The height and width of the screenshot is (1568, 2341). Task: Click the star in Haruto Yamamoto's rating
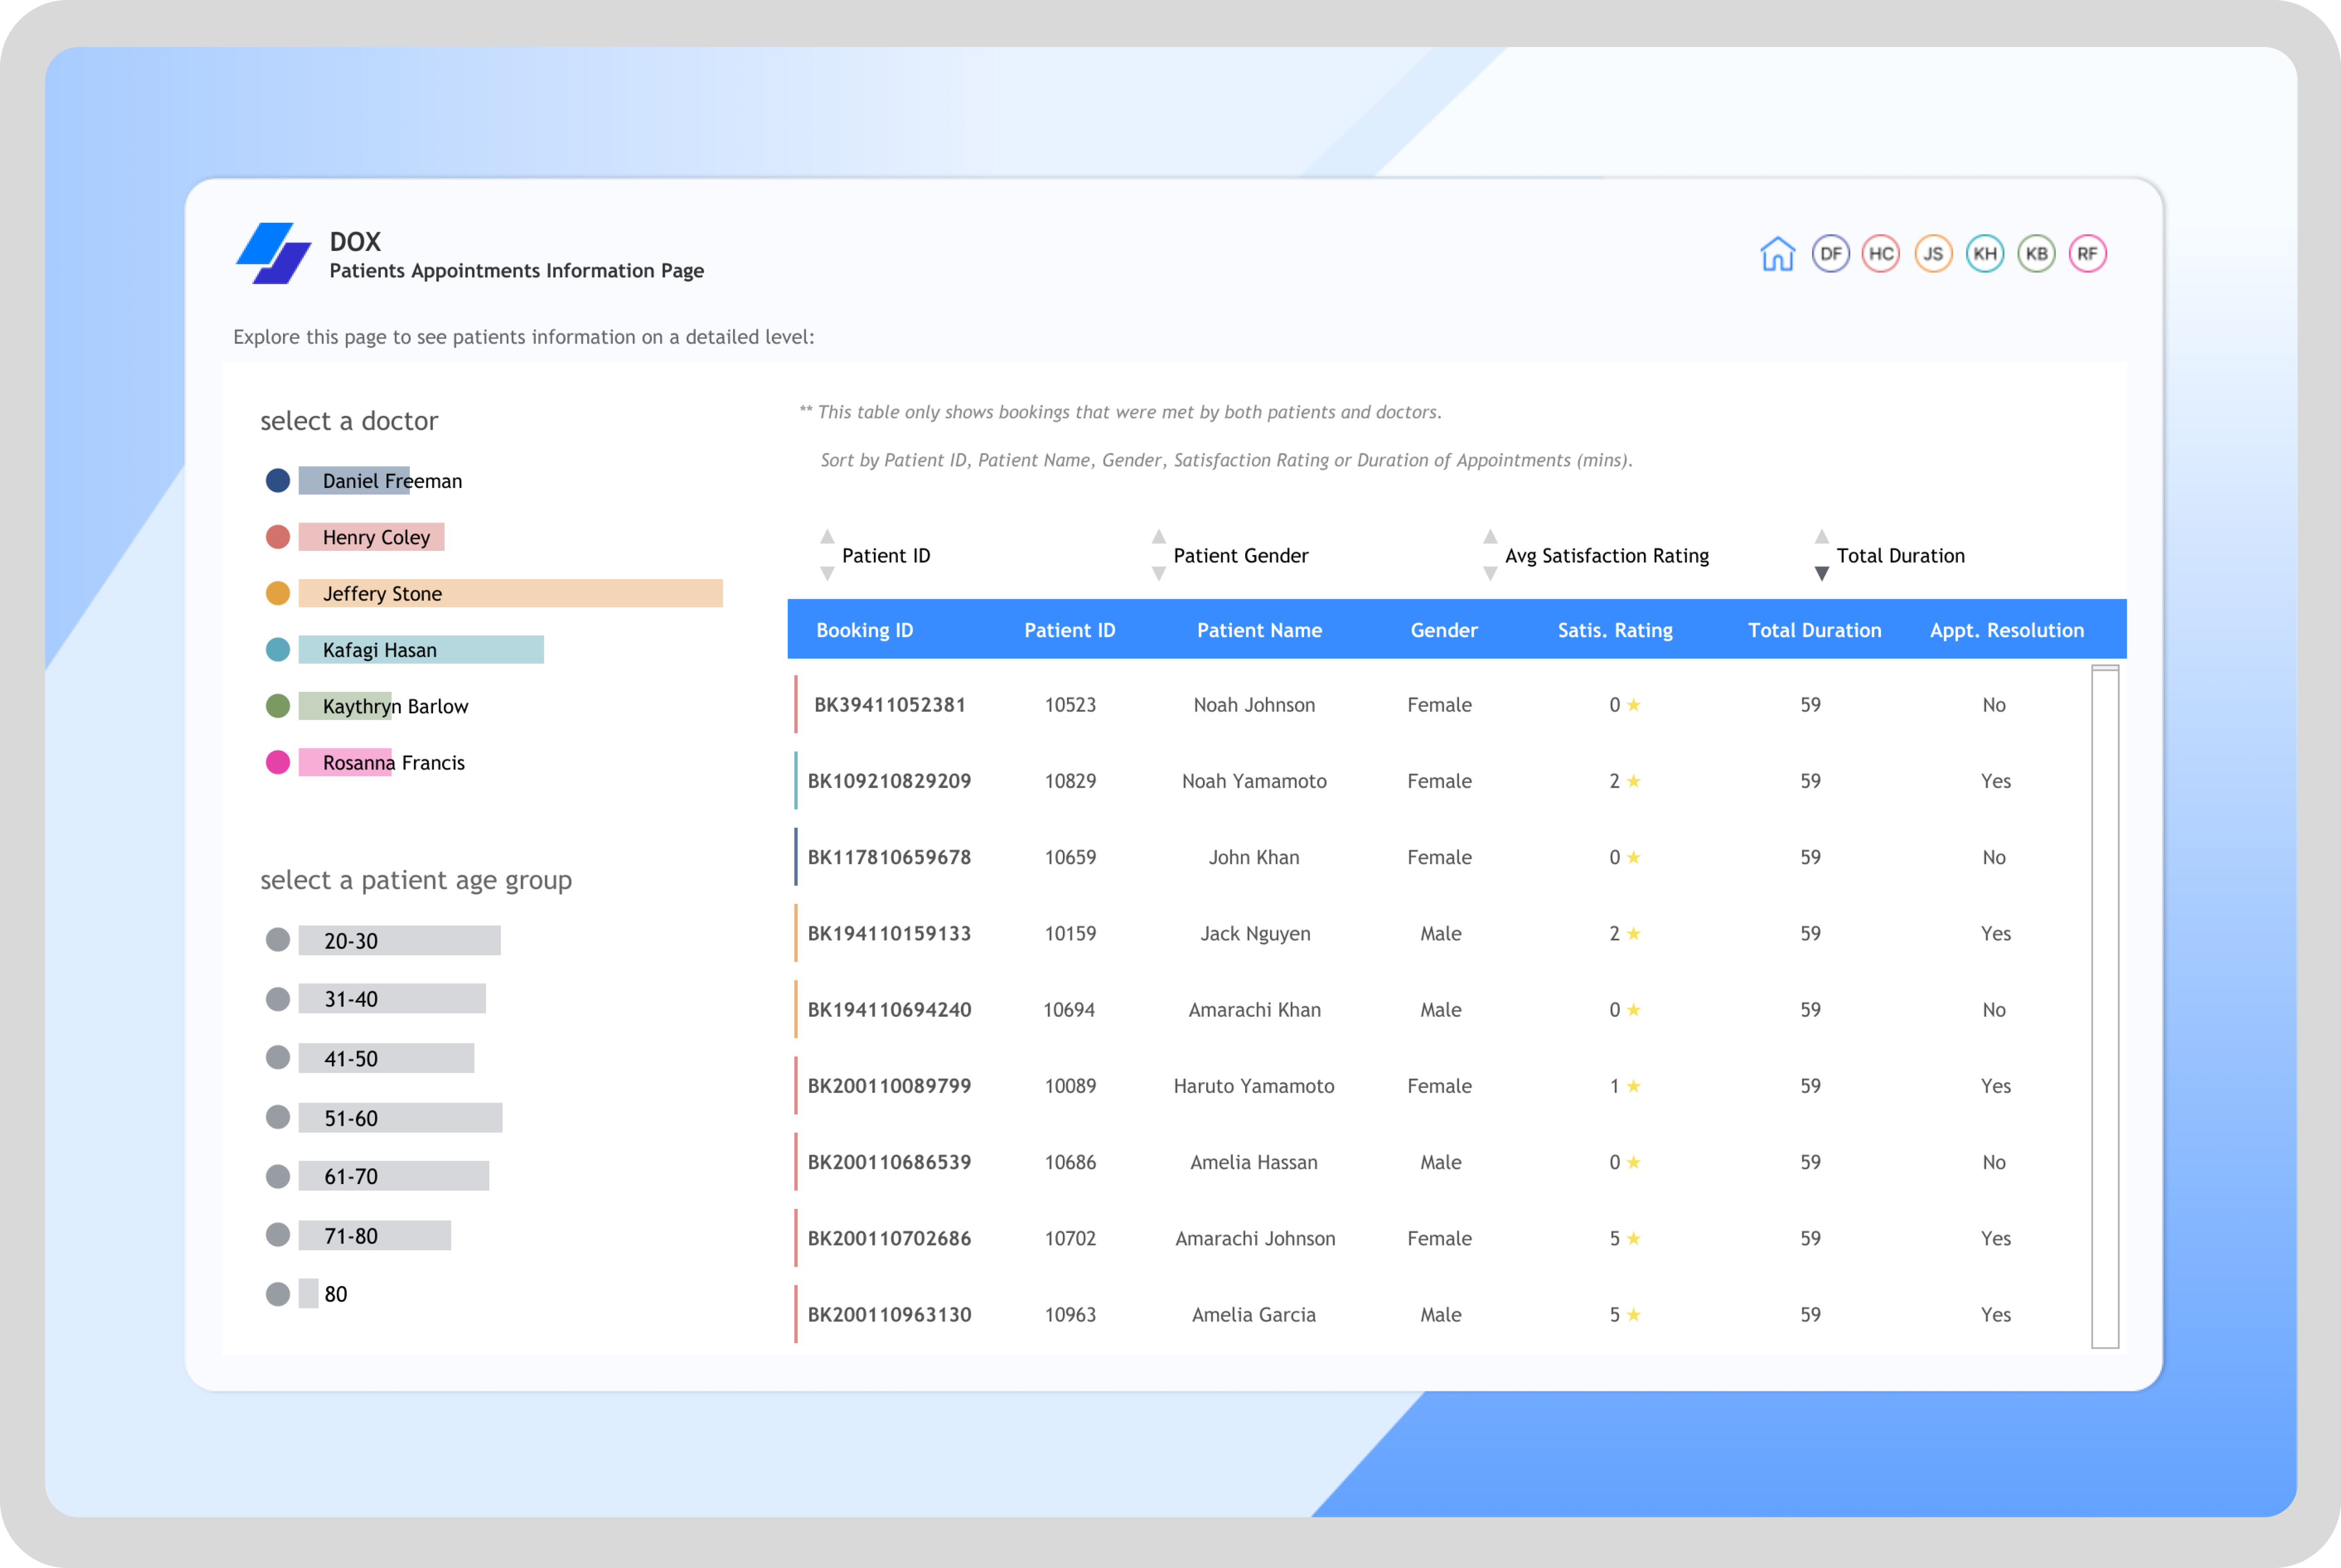(x=1633, y=1086)
